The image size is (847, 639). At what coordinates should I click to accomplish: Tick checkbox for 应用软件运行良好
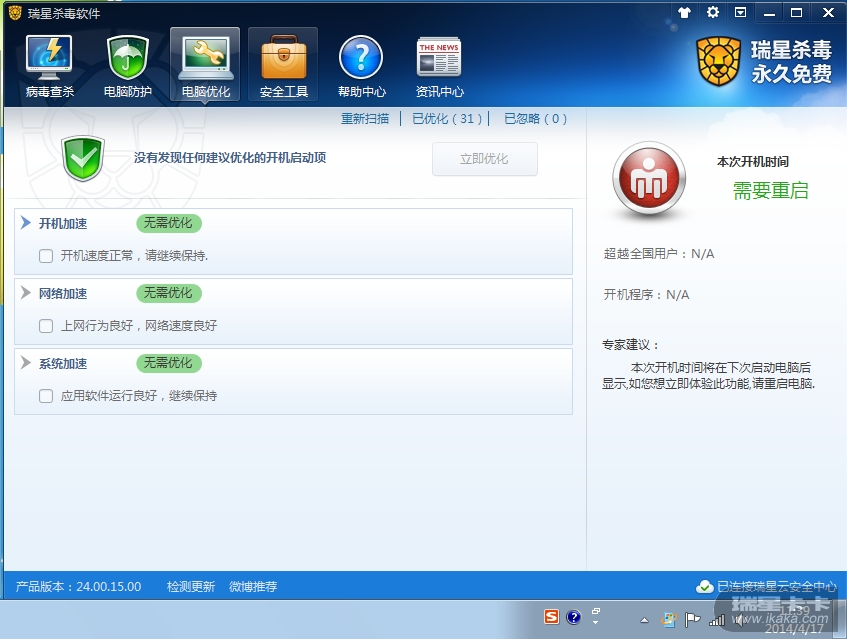click(x=46, y=396)
